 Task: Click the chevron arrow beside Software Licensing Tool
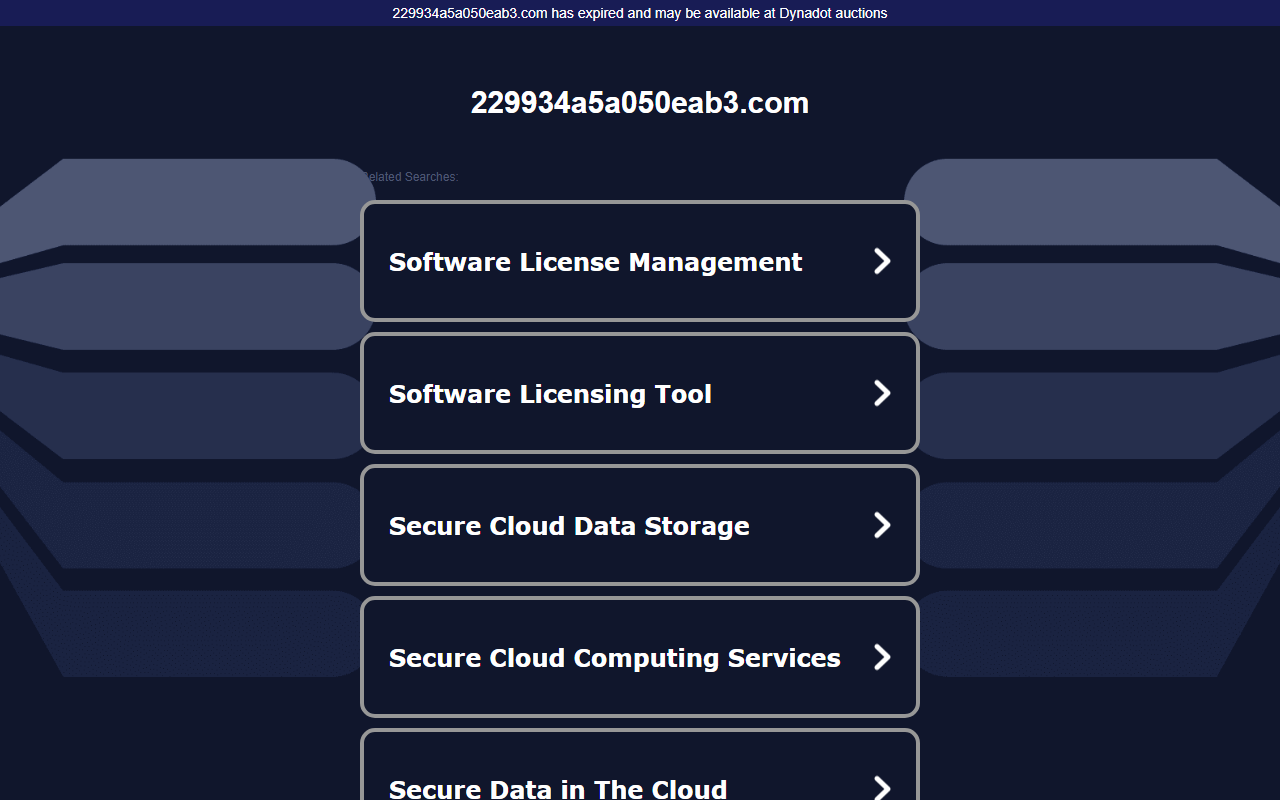882,393
